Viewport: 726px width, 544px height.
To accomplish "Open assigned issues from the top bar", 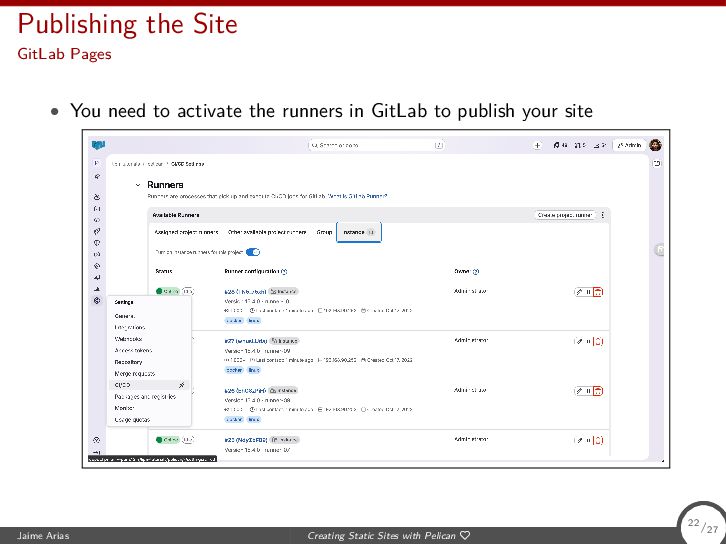I will 560,145.
